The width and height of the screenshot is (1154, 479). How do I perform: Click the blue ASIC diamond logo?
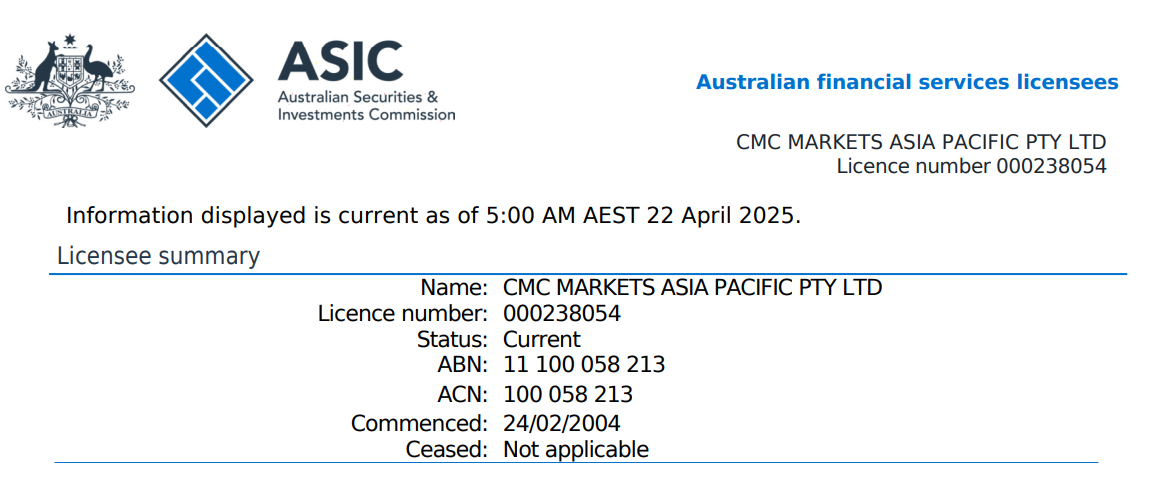pyautogui.click(x=208, y=79)
